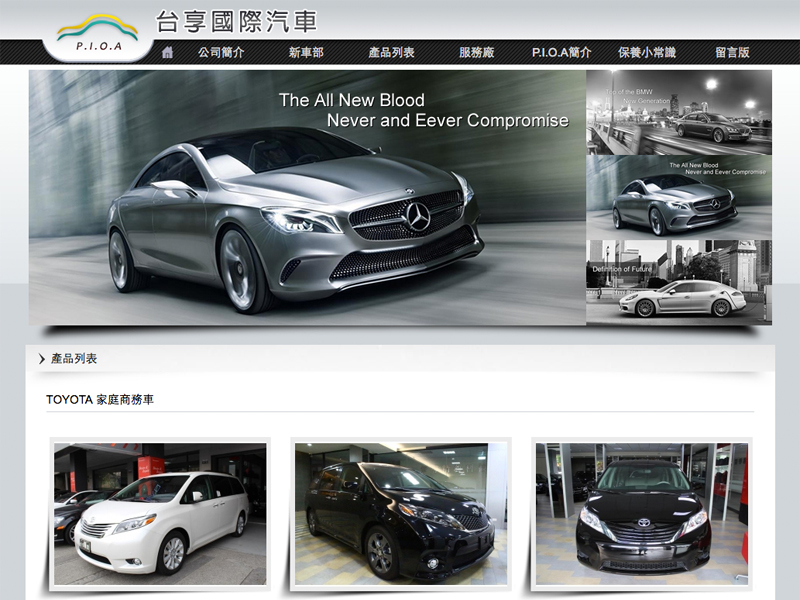Viewport: 800px width, 600px height.
Task: Click the TOYOTA 家庭商務車 category heading
Action: [100, 399]
